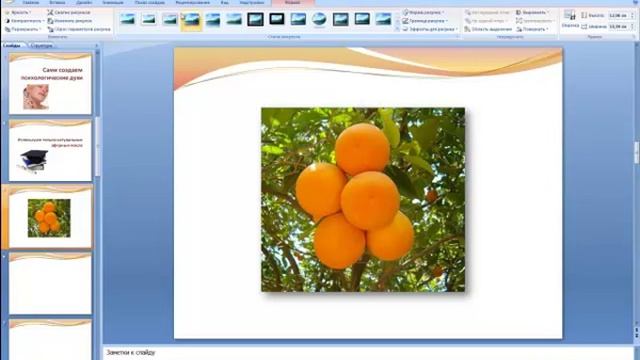Open the Яркость brightness dropdown

pos(18,13)
